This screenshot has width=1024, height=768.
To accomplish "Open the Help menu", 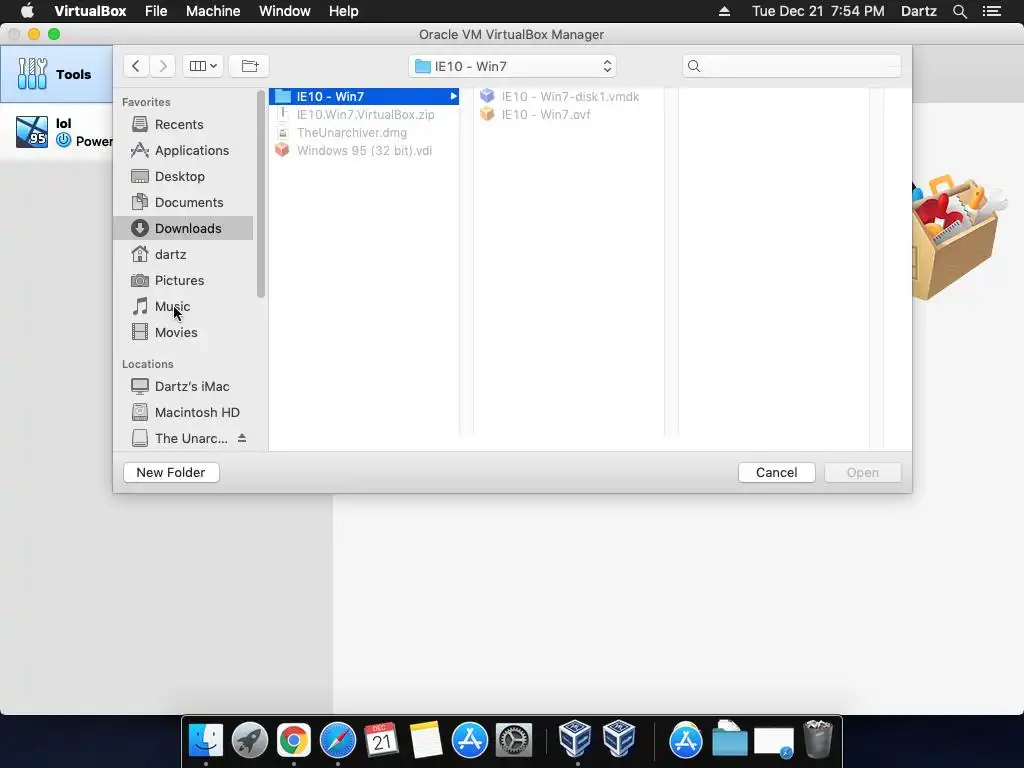I will tap(344, 11).
